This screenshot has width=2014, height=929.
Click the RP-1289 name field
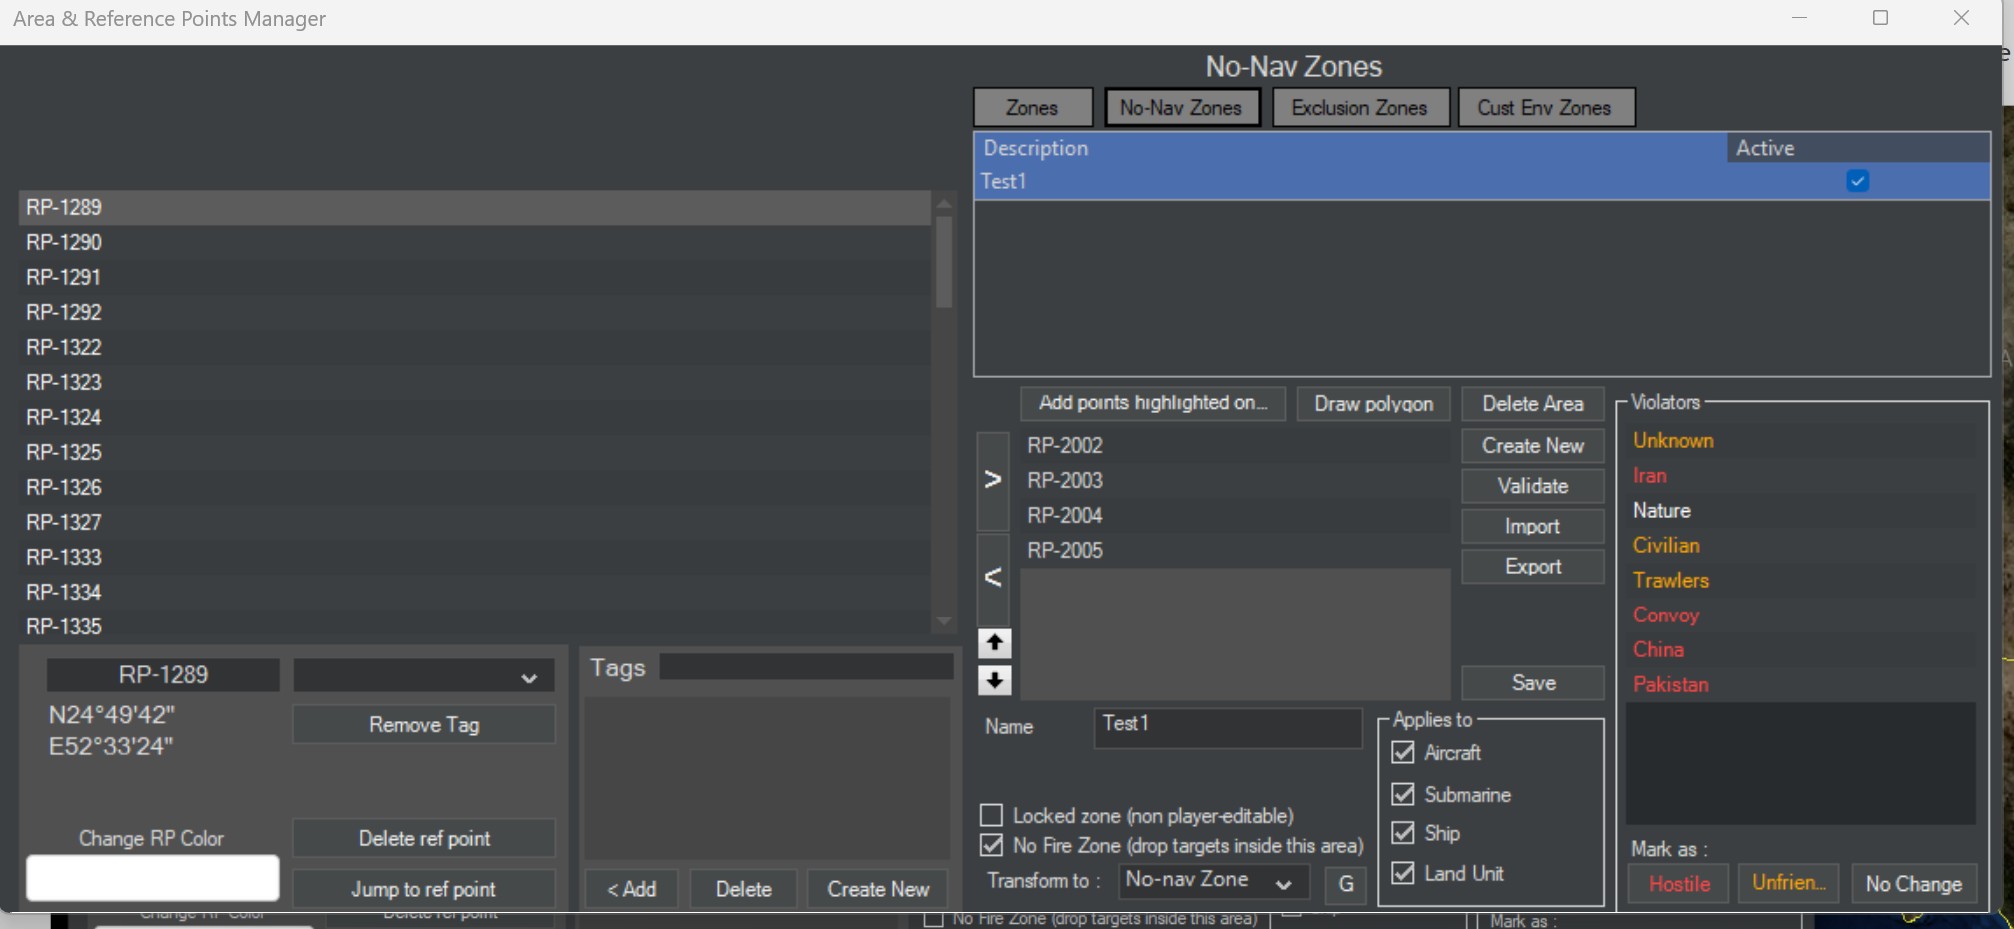point(163,675)
